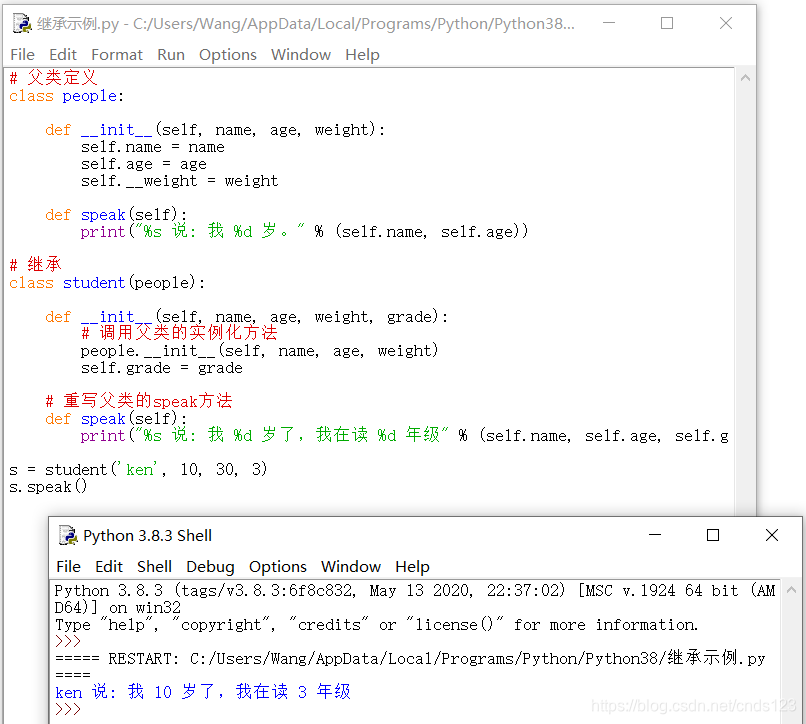Click the 'self.age = age' line

(144, 164)
